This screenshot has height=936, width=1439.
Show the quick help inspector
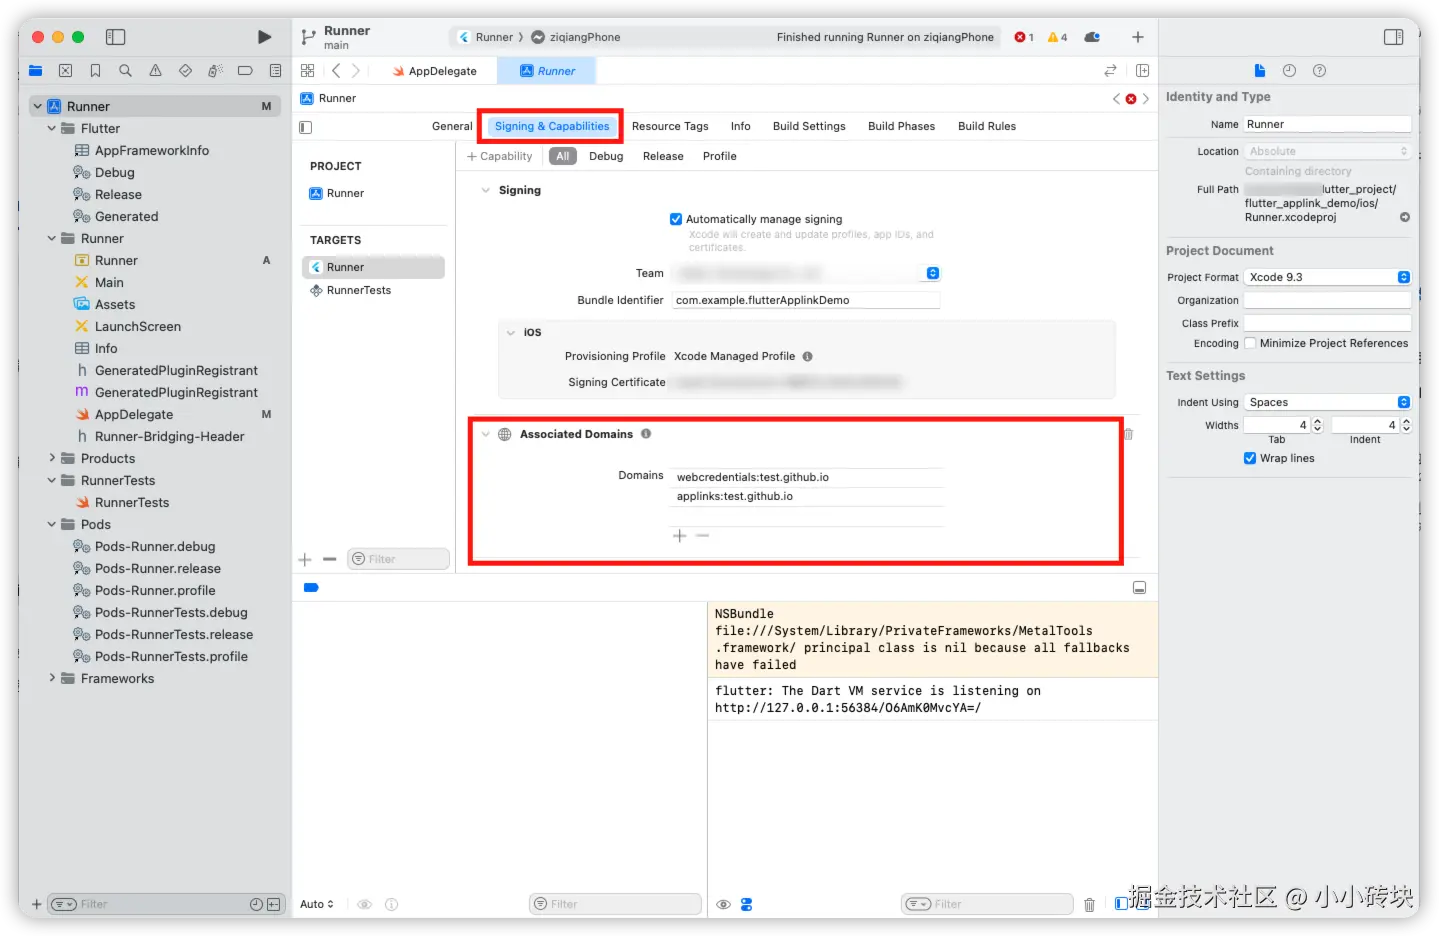[x=1319, y=71]
